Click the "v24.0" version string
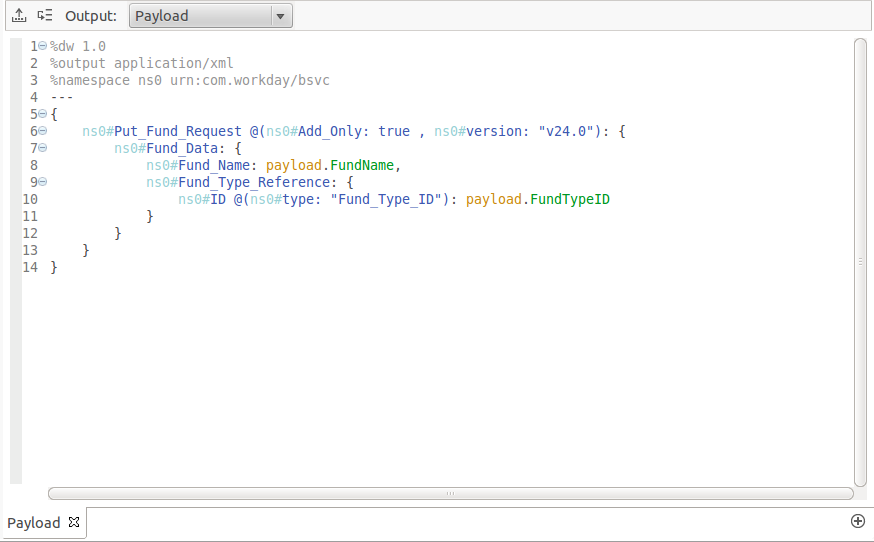Screen dimensions: 874x542 pos(567,131)
